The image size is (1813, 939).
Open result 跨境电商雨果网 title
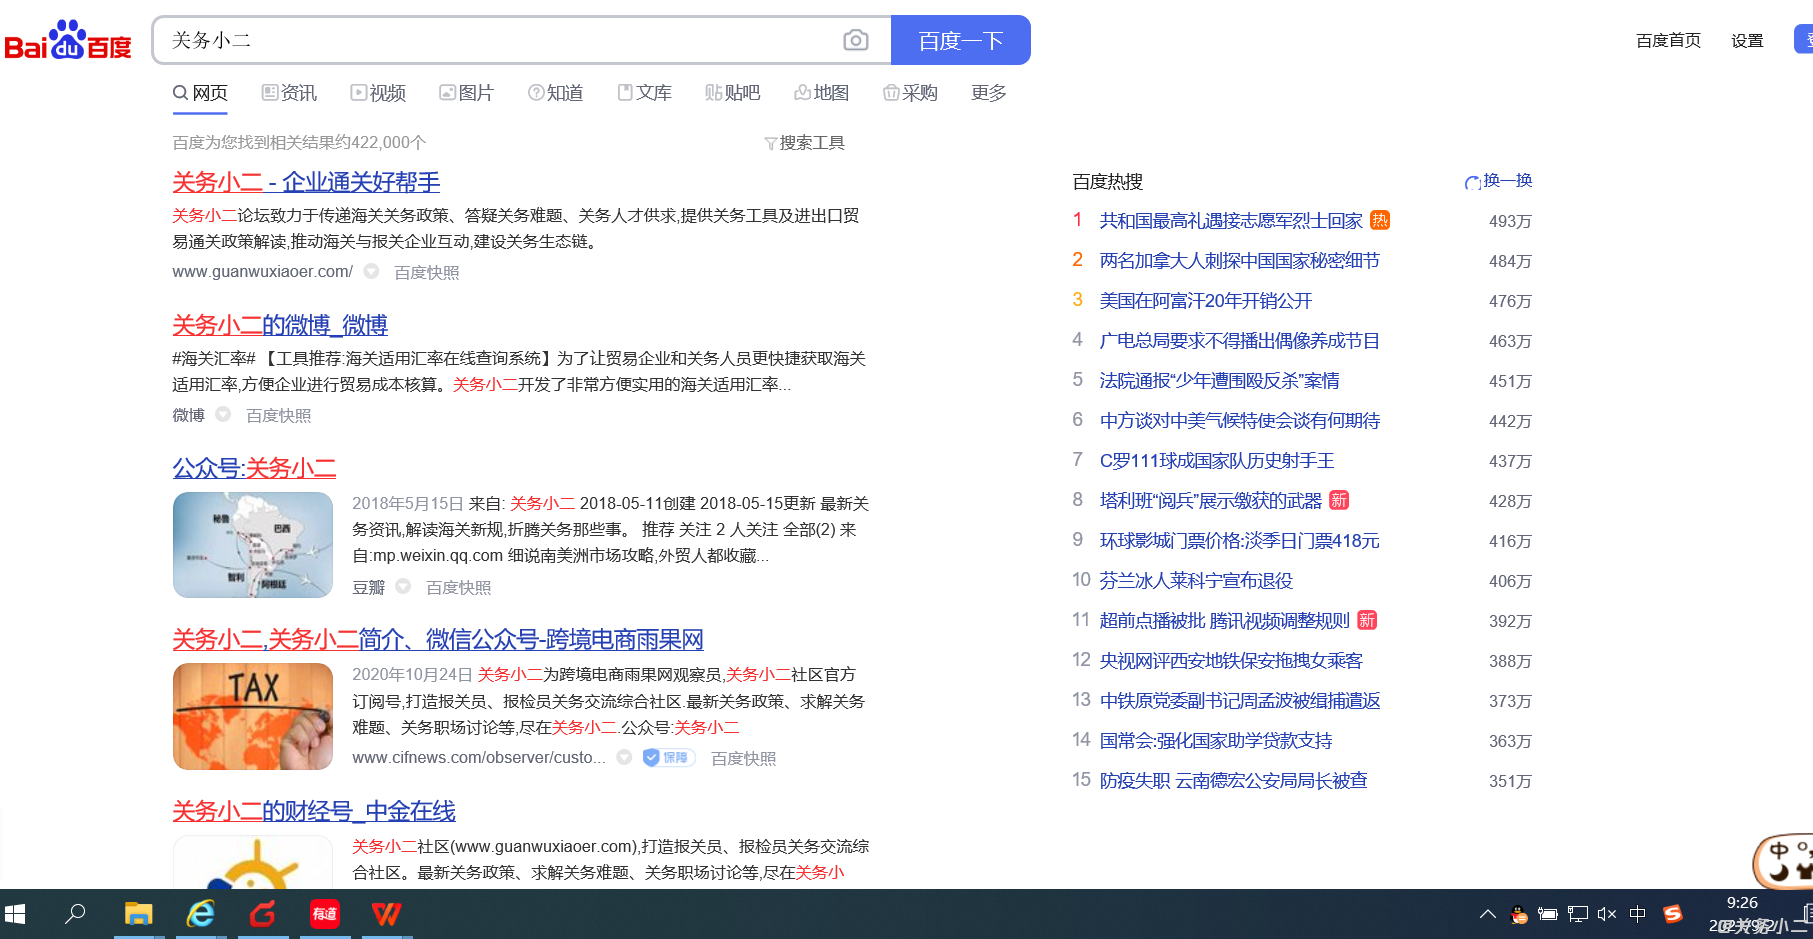tap(438, 639)
